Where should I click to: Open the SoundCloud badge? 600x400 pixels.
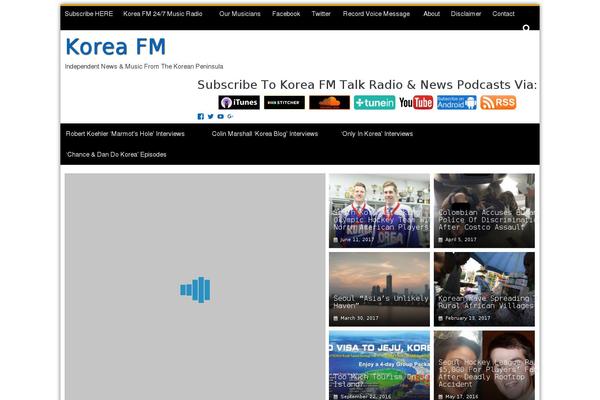pos(329,103)
